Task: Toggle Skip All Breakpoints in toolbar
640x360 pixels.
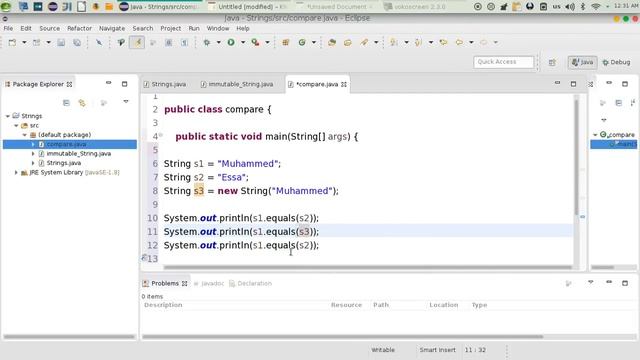Action: [x=99, y=42]
